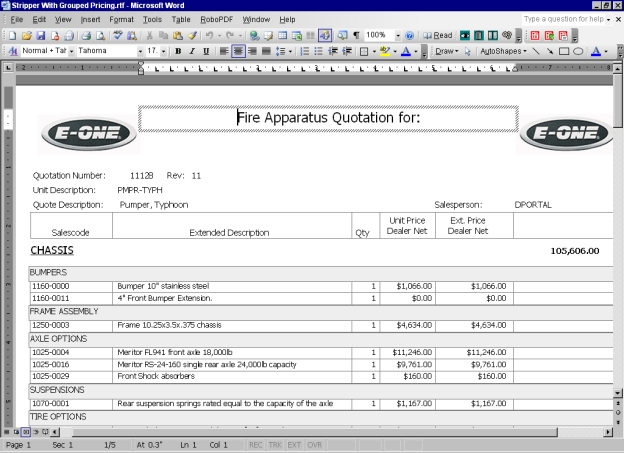Switch to Reading layout with Read button
This screenshot has height=453, width=624.
(438, 36)
